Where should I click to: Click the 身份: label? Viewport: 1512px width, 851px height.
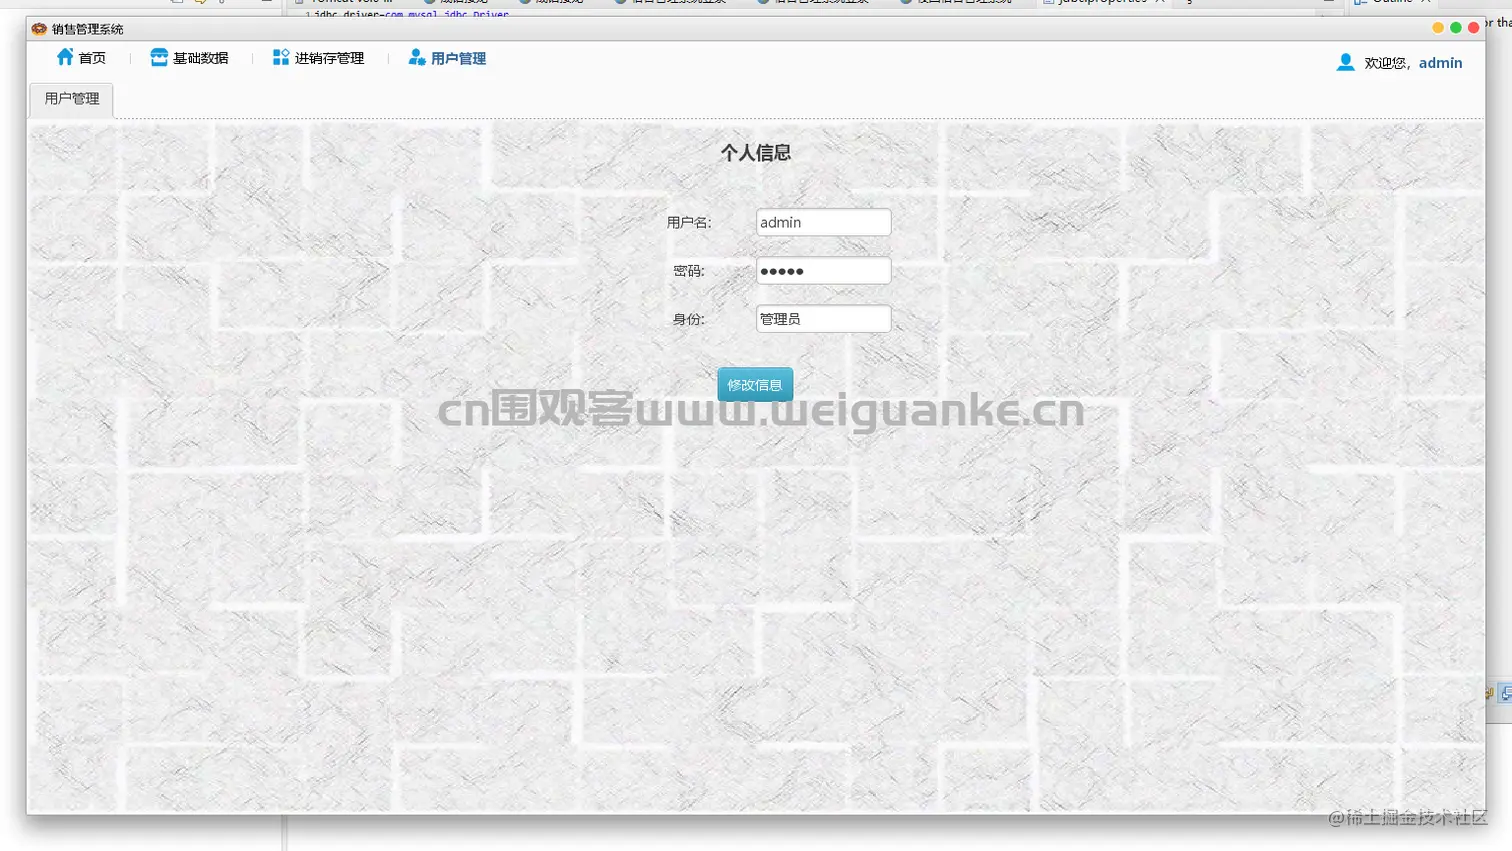click(689, 319)
